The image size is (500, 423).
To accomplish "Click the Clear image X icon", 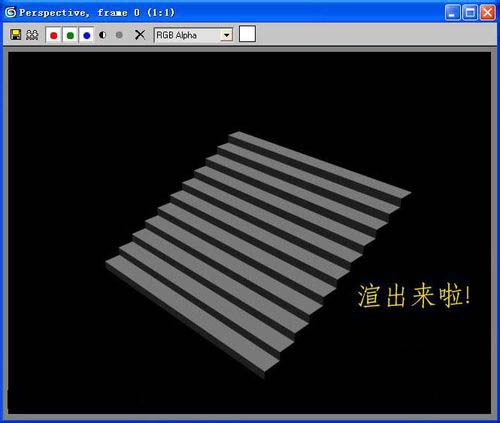I will coord(140,35).
